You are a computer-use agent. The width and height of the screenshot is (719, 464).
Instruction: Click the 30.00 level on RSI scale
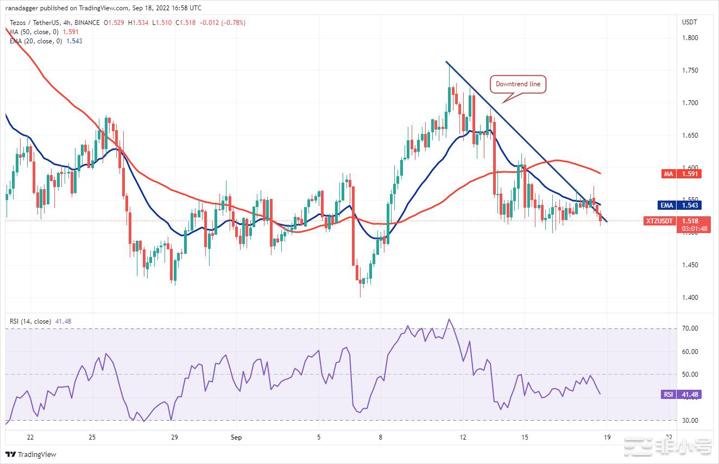[x=688, y=421]
